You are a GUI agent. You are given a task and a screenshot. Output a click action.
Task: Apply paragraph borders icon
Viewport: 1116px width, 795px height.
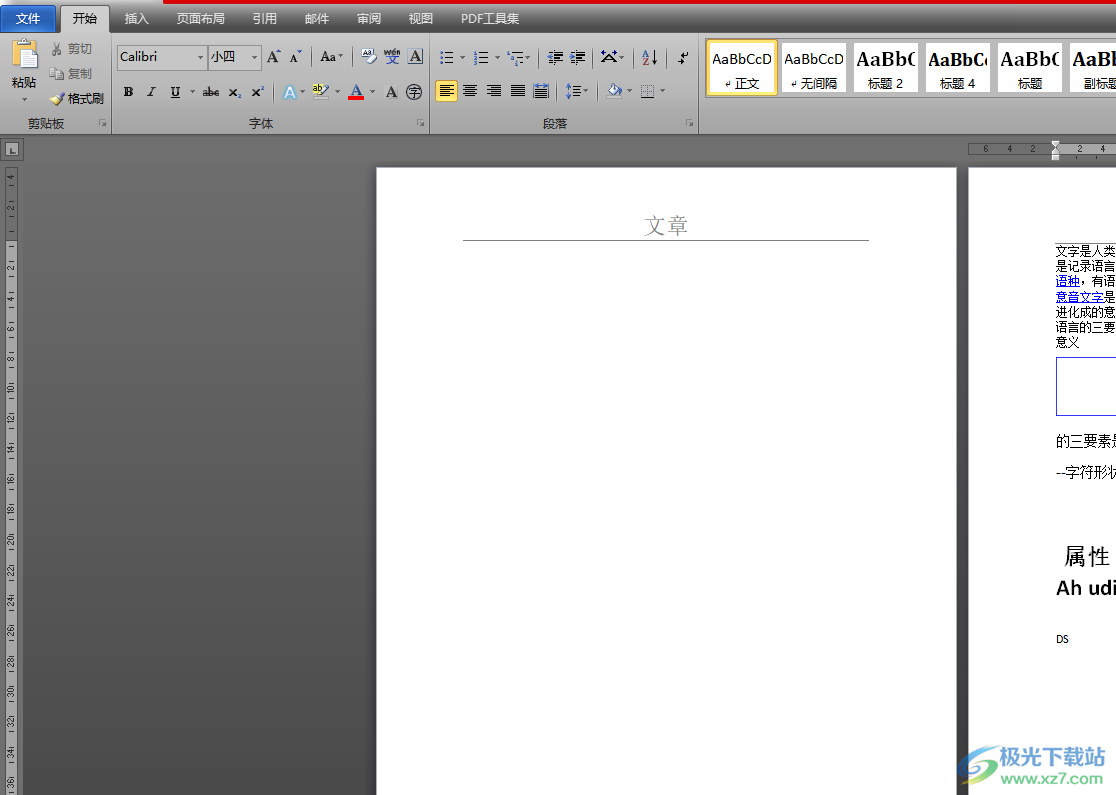tap(647, 90)
